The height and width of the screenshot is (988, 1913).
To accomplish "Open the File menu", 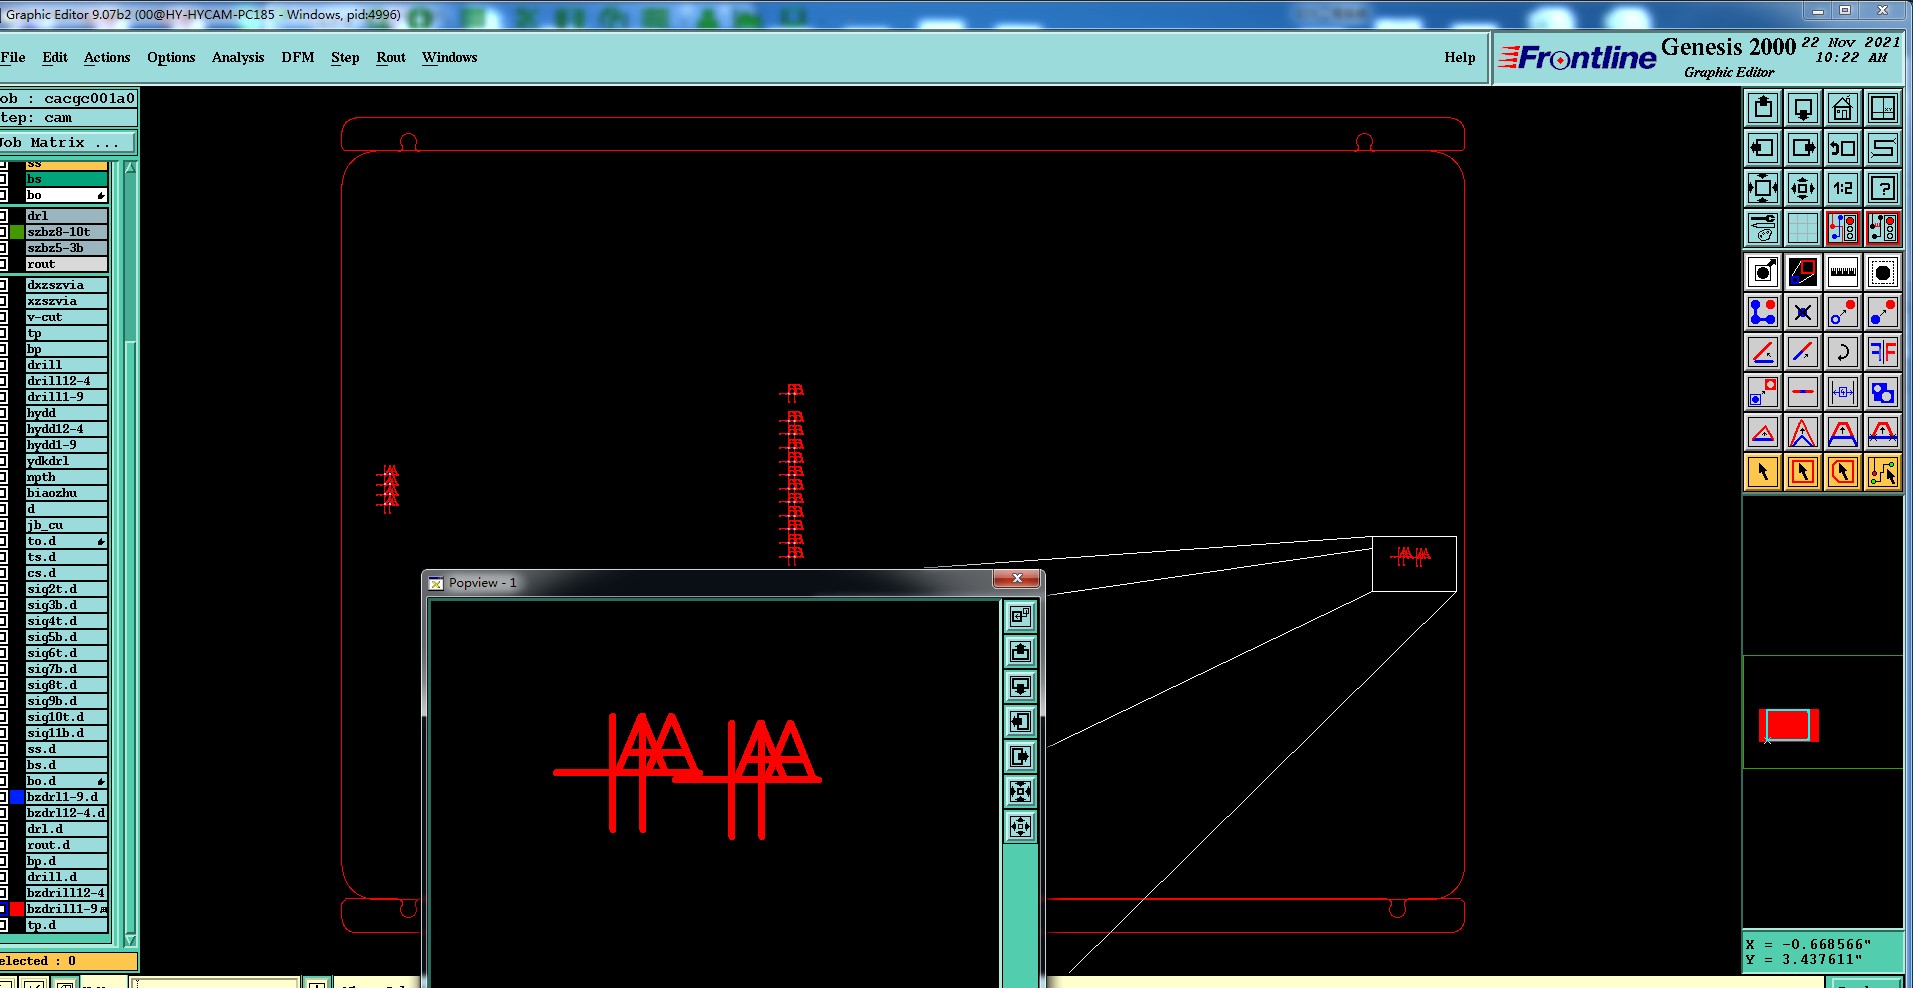I will 13,57.
